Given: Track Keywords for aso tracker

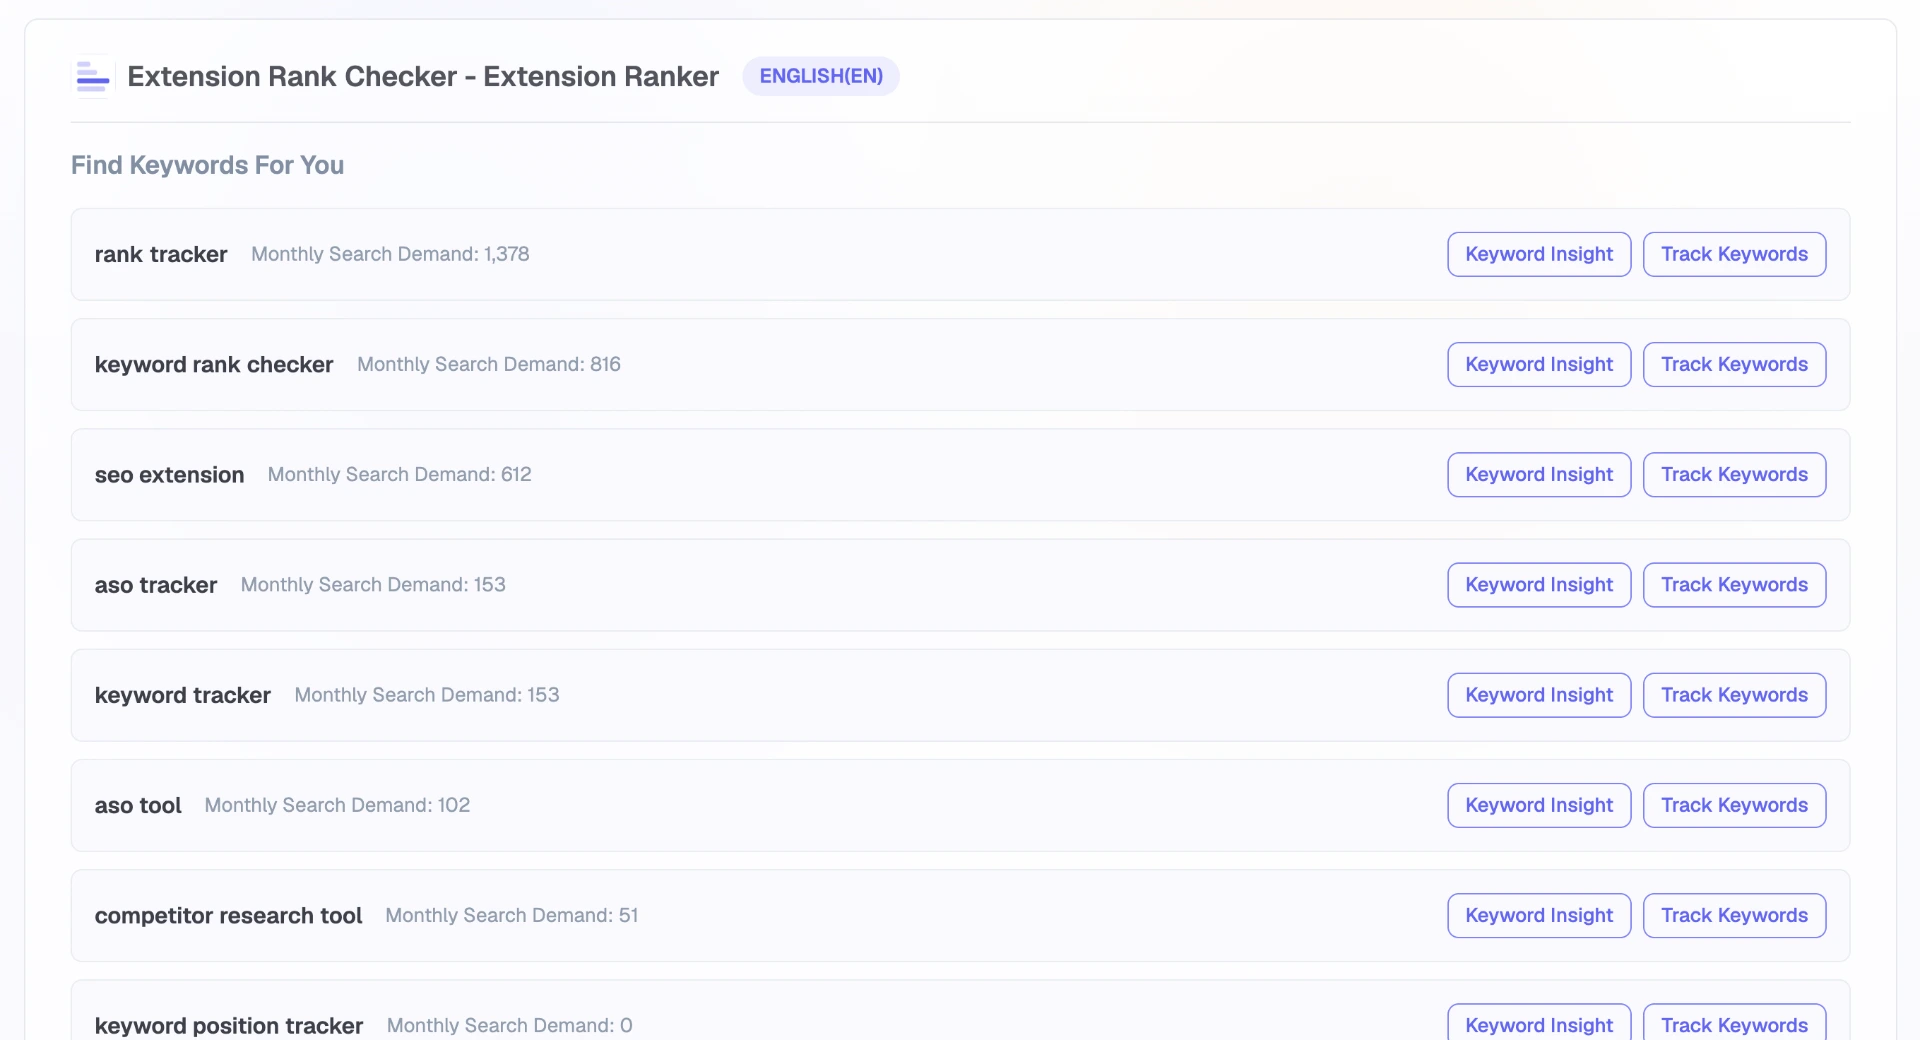Looking at the screenshot, I should tap(1734, 584).
